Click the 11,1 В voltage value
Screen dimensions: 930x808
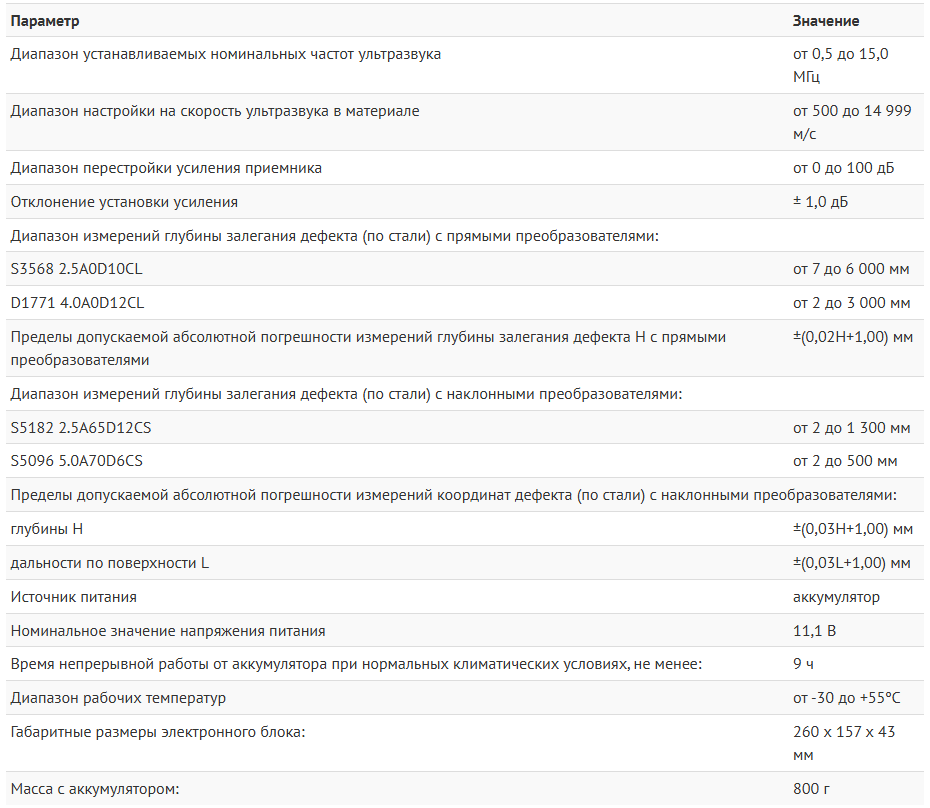[x=814, y=631]
